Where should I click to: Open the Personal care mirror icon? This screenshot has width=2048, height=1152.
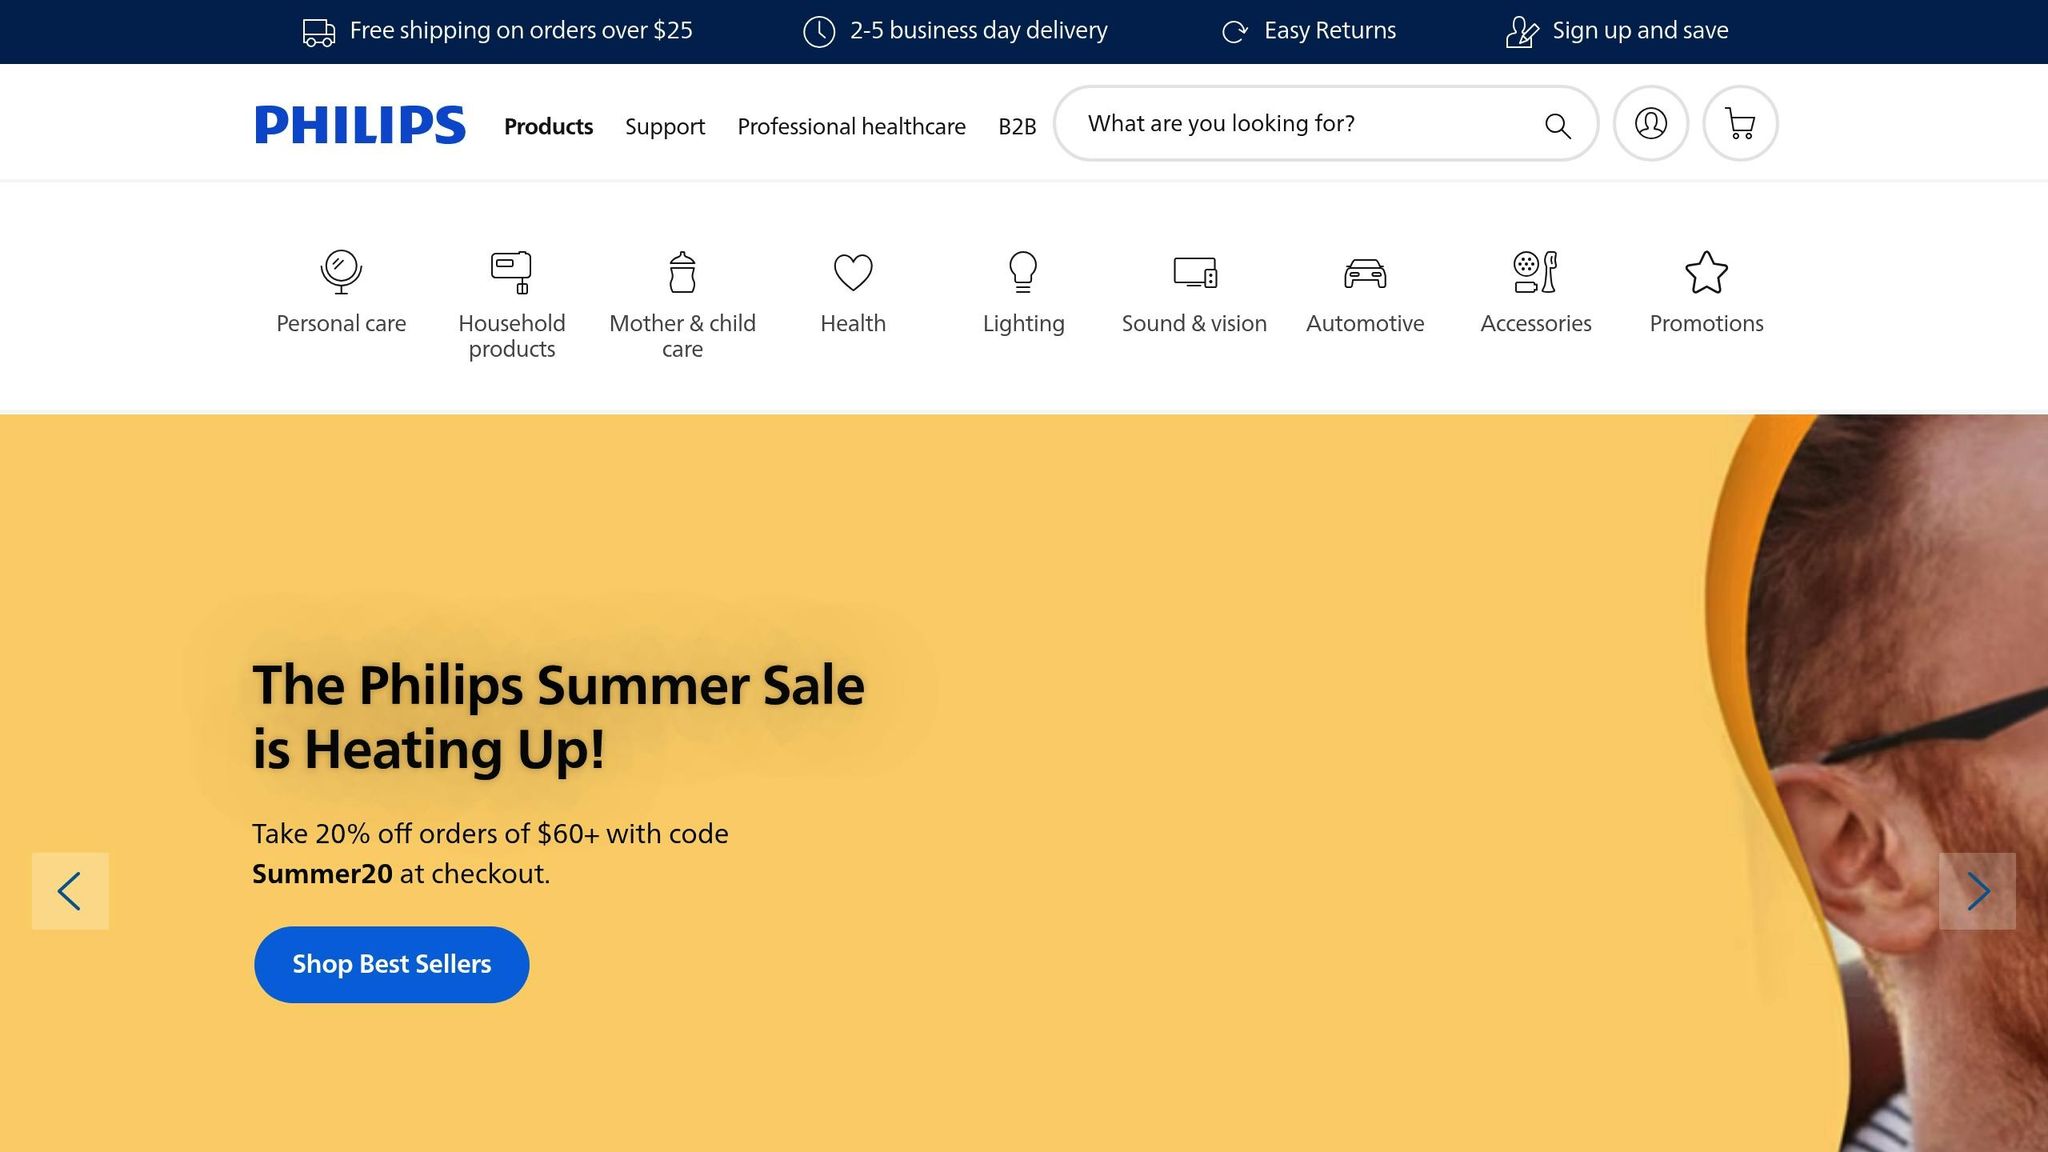(x=341, y=271)
